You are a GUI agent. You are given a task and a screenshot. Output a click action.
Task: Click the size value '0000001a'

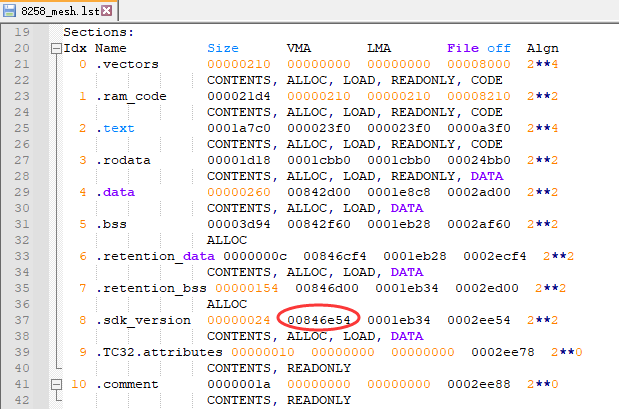[239, 384]
